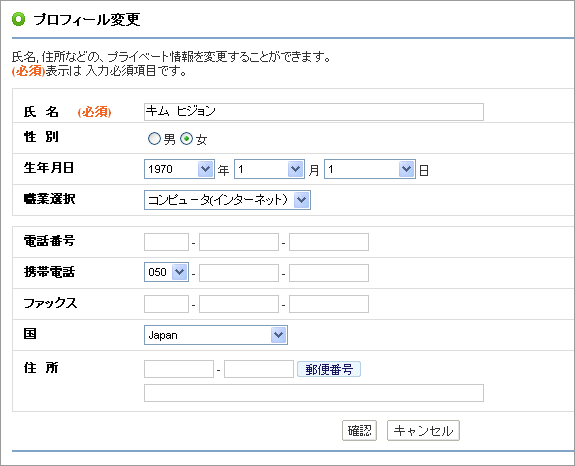This screenshot has width=575, height=466.
Task: Select the 女 radio button
Action: pos(187,139)
